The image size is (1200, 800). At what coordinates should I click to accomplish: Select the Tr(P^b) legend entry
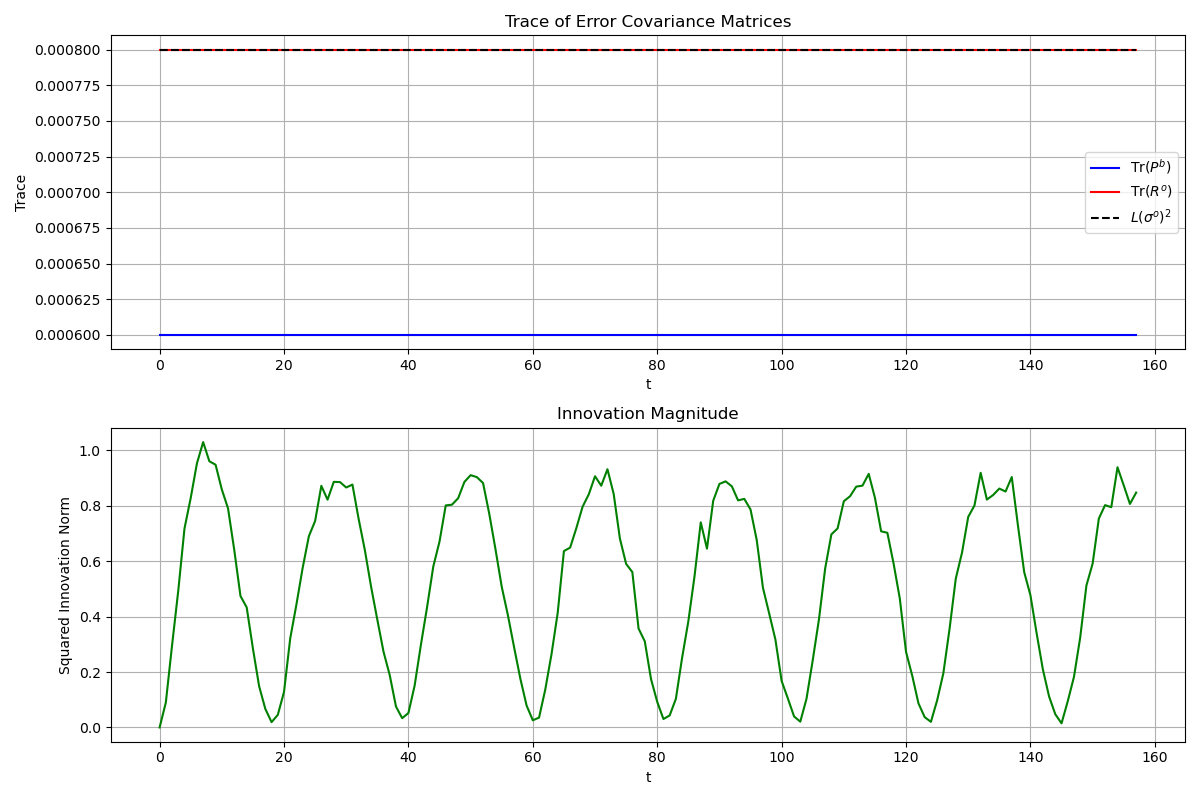[x=1131, y=167]
